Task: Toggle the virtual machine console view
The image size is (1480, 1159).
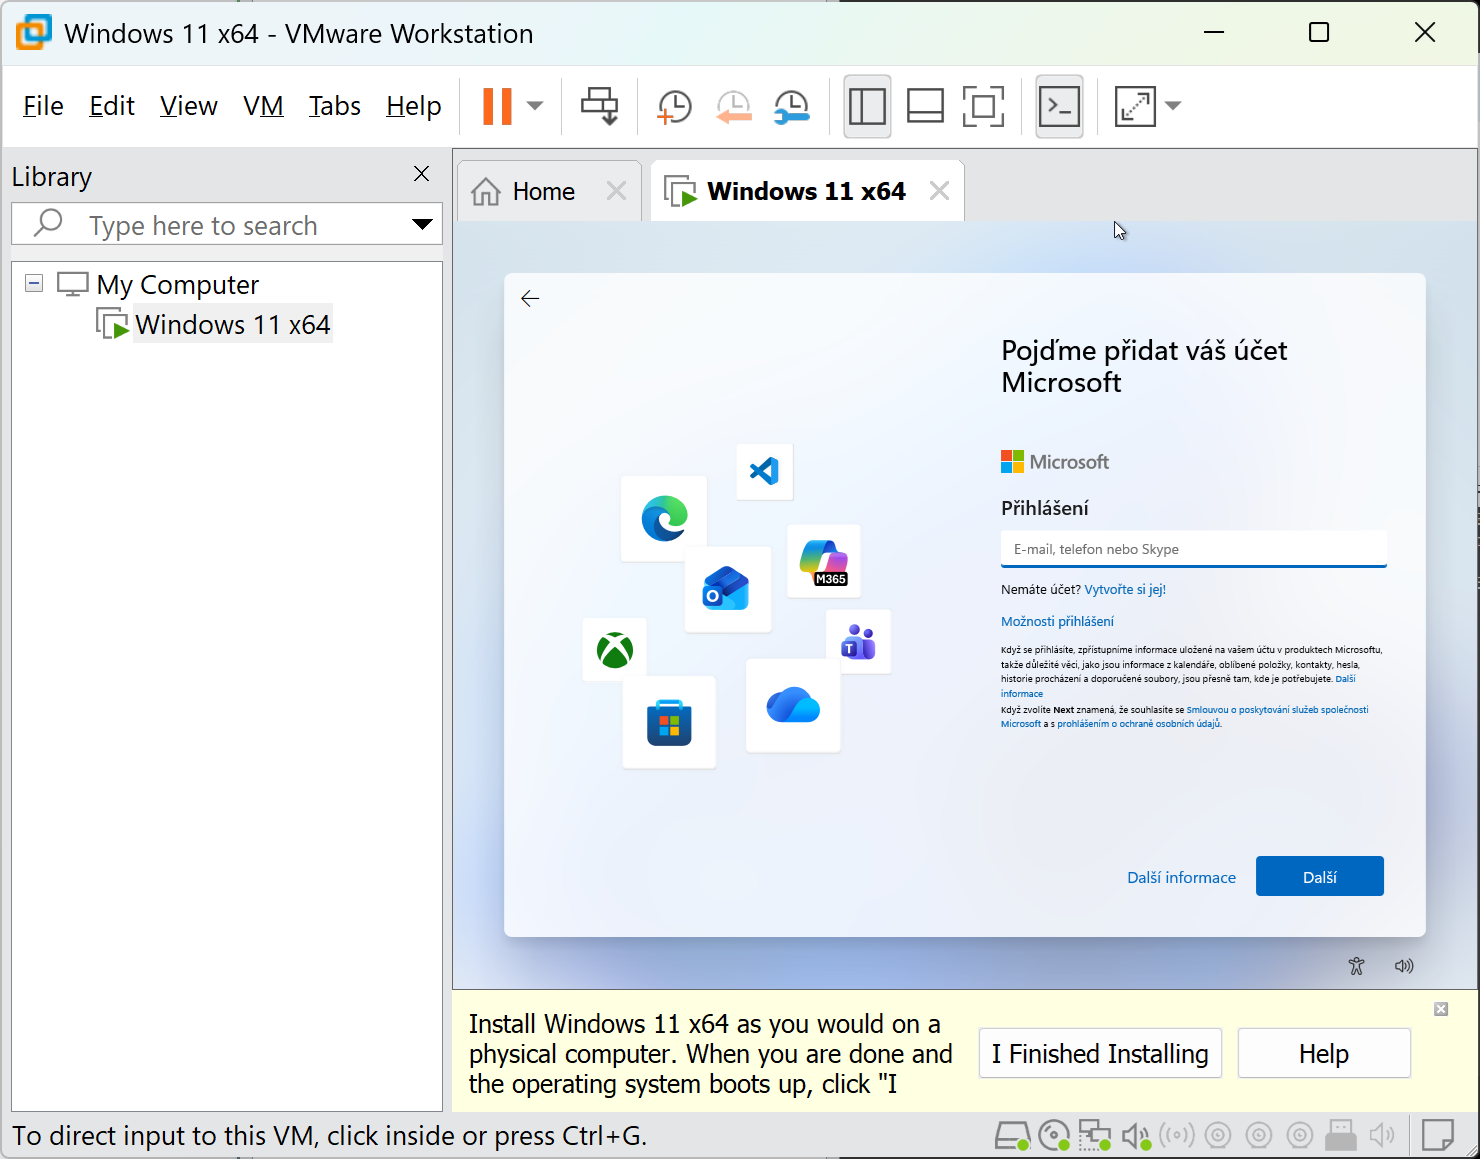Action: pyautogui.click(x=1059, y=105)
